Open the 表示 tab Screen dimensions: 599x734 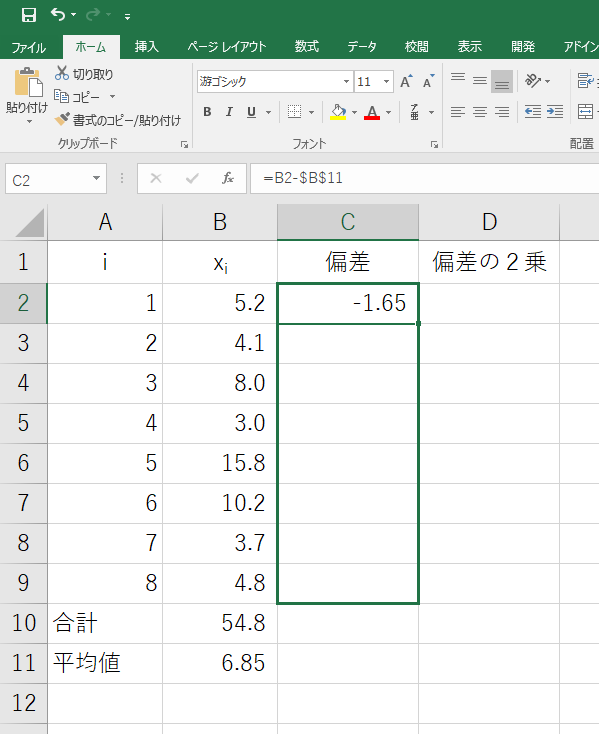(470, 47)
